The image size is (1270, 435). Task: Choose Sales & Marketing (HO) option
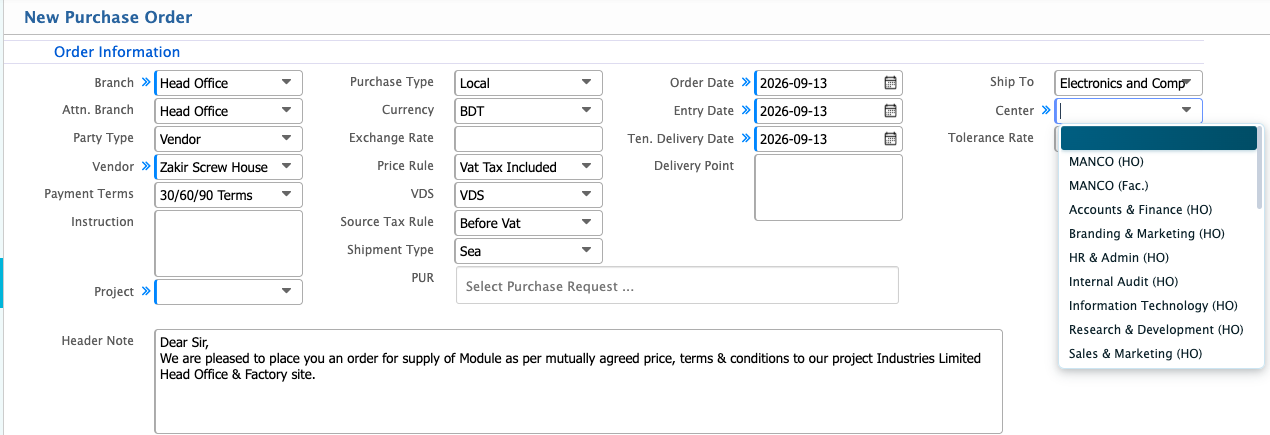[1157, 353]
